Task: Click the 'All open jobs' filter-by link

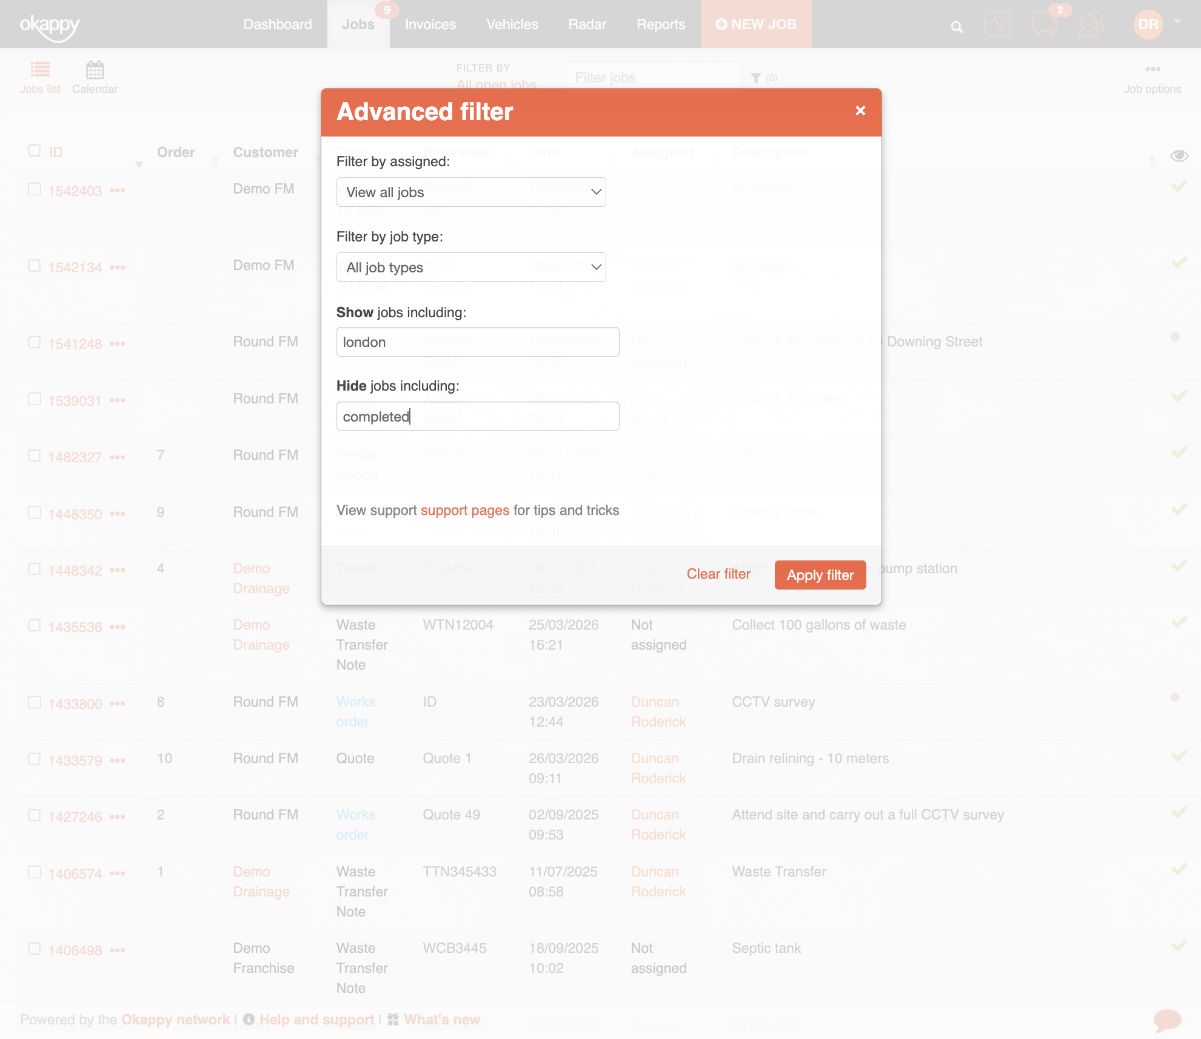Action: coord(496,84)
